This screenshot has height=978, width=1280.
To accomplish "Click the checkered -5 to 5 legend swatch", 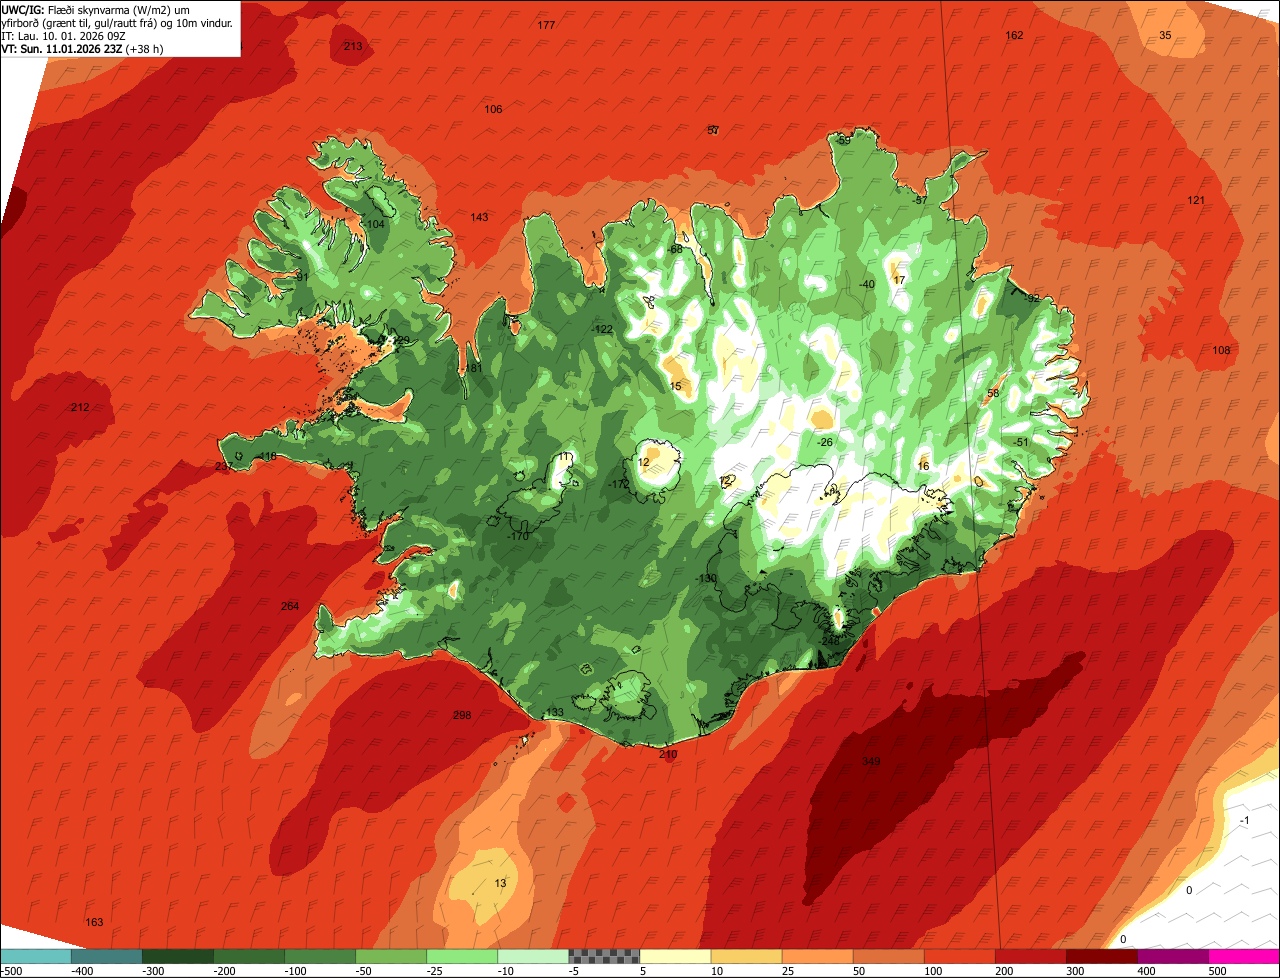I will click(x=603, y=956).
